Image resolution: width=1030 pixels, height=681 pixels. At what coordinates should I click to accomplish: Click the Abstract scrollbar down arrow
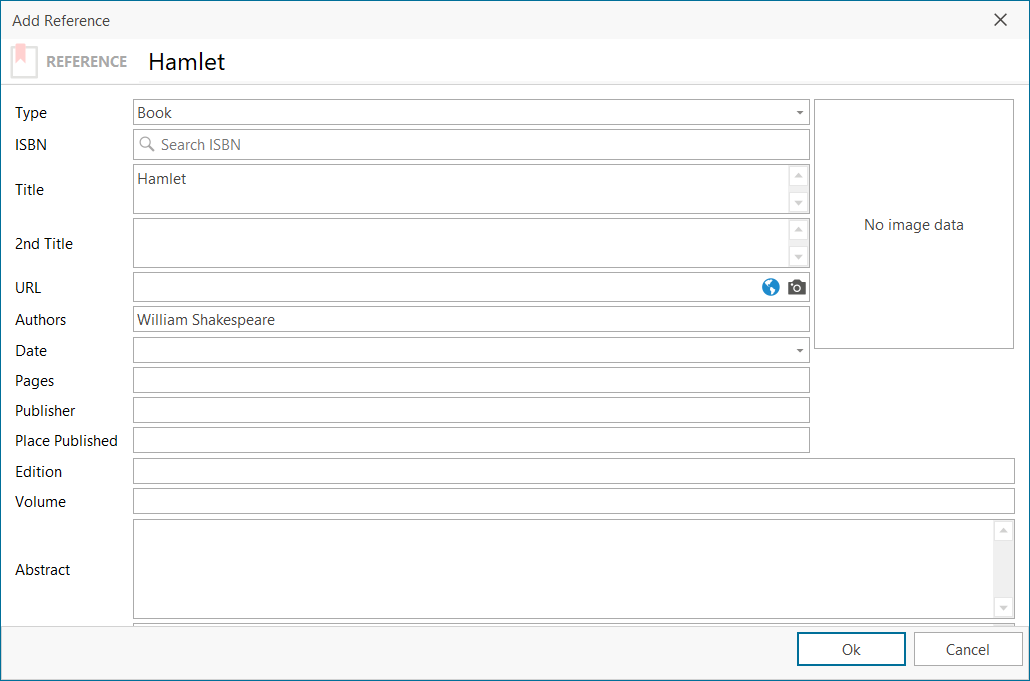[x=1003, y=608]
